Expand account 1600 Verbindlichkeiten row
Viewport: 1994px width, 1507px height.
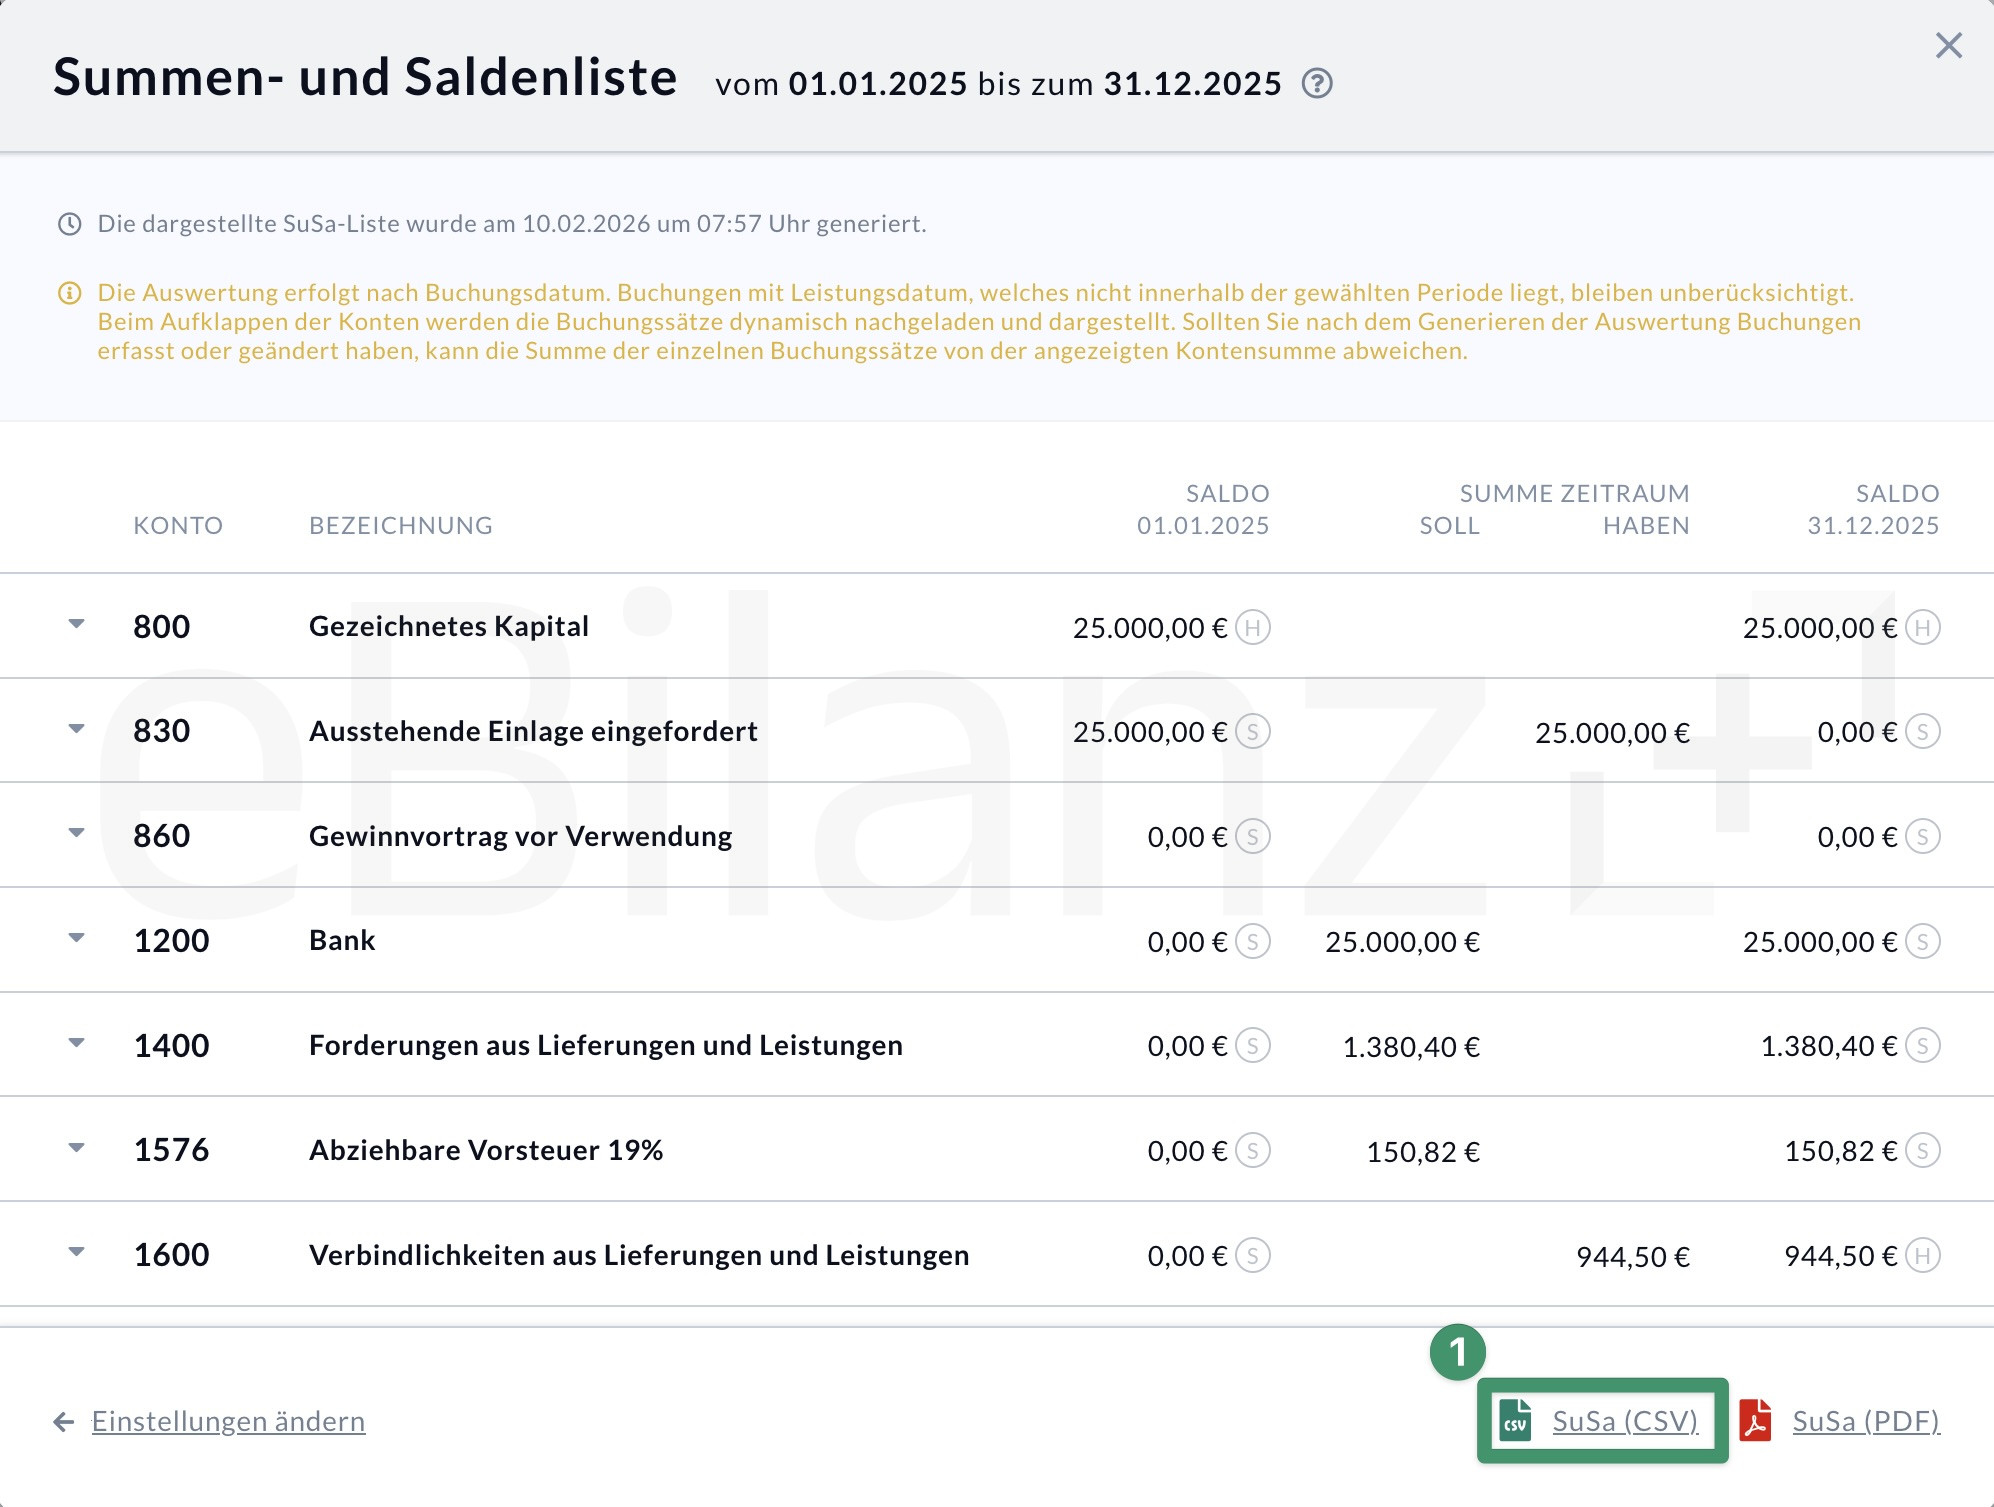pos(76,1252)
